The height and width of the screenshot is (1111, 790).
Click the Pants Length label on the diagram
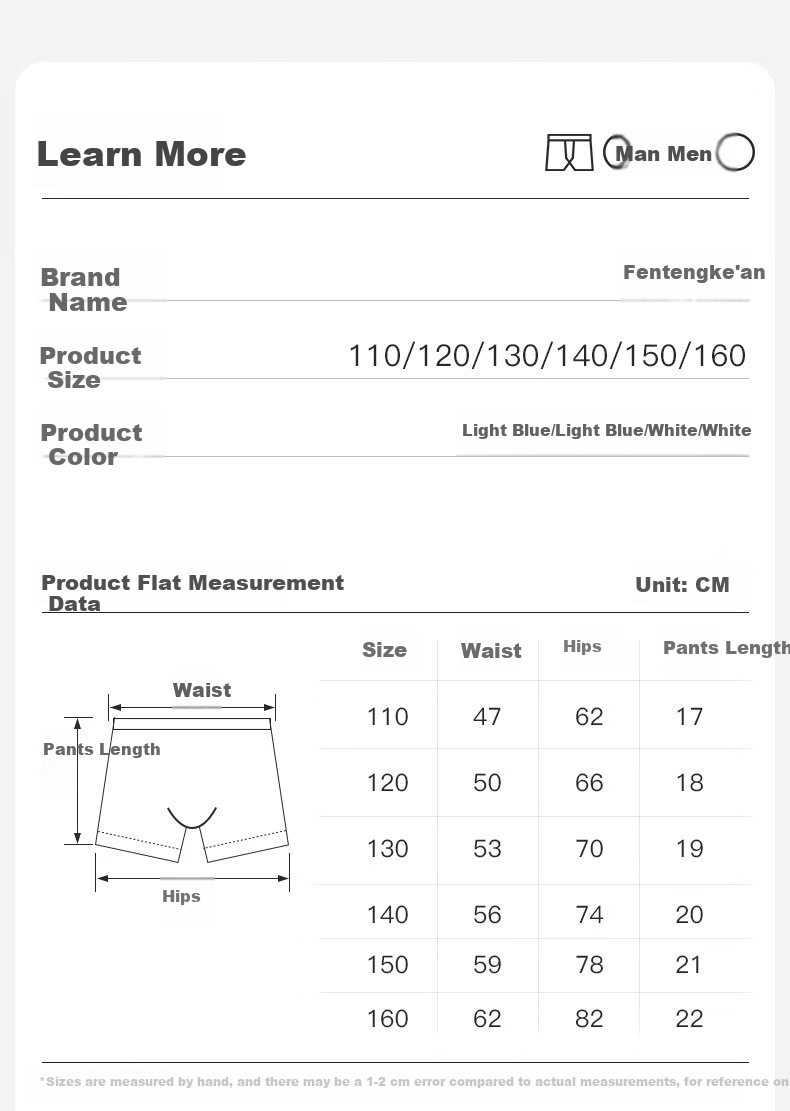point(102,749)
